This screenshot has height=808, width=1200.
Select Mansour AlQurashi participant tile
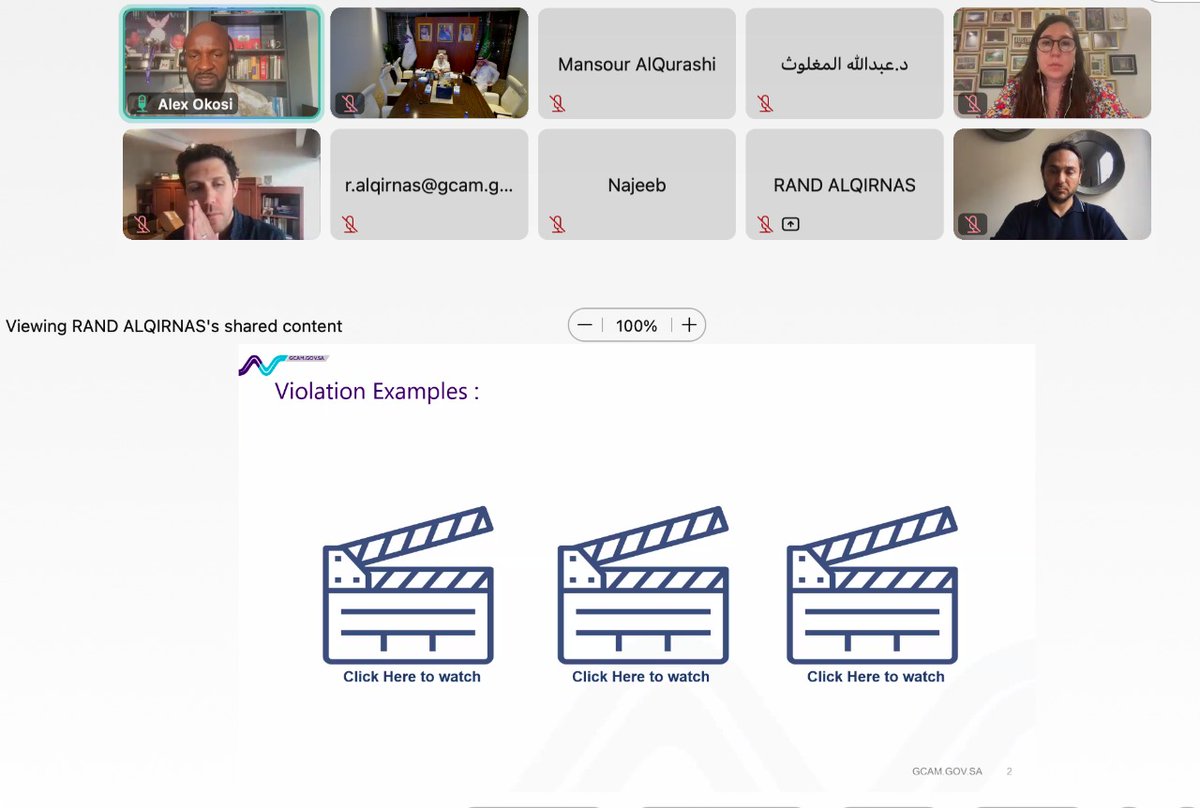[x=637, y=63]
